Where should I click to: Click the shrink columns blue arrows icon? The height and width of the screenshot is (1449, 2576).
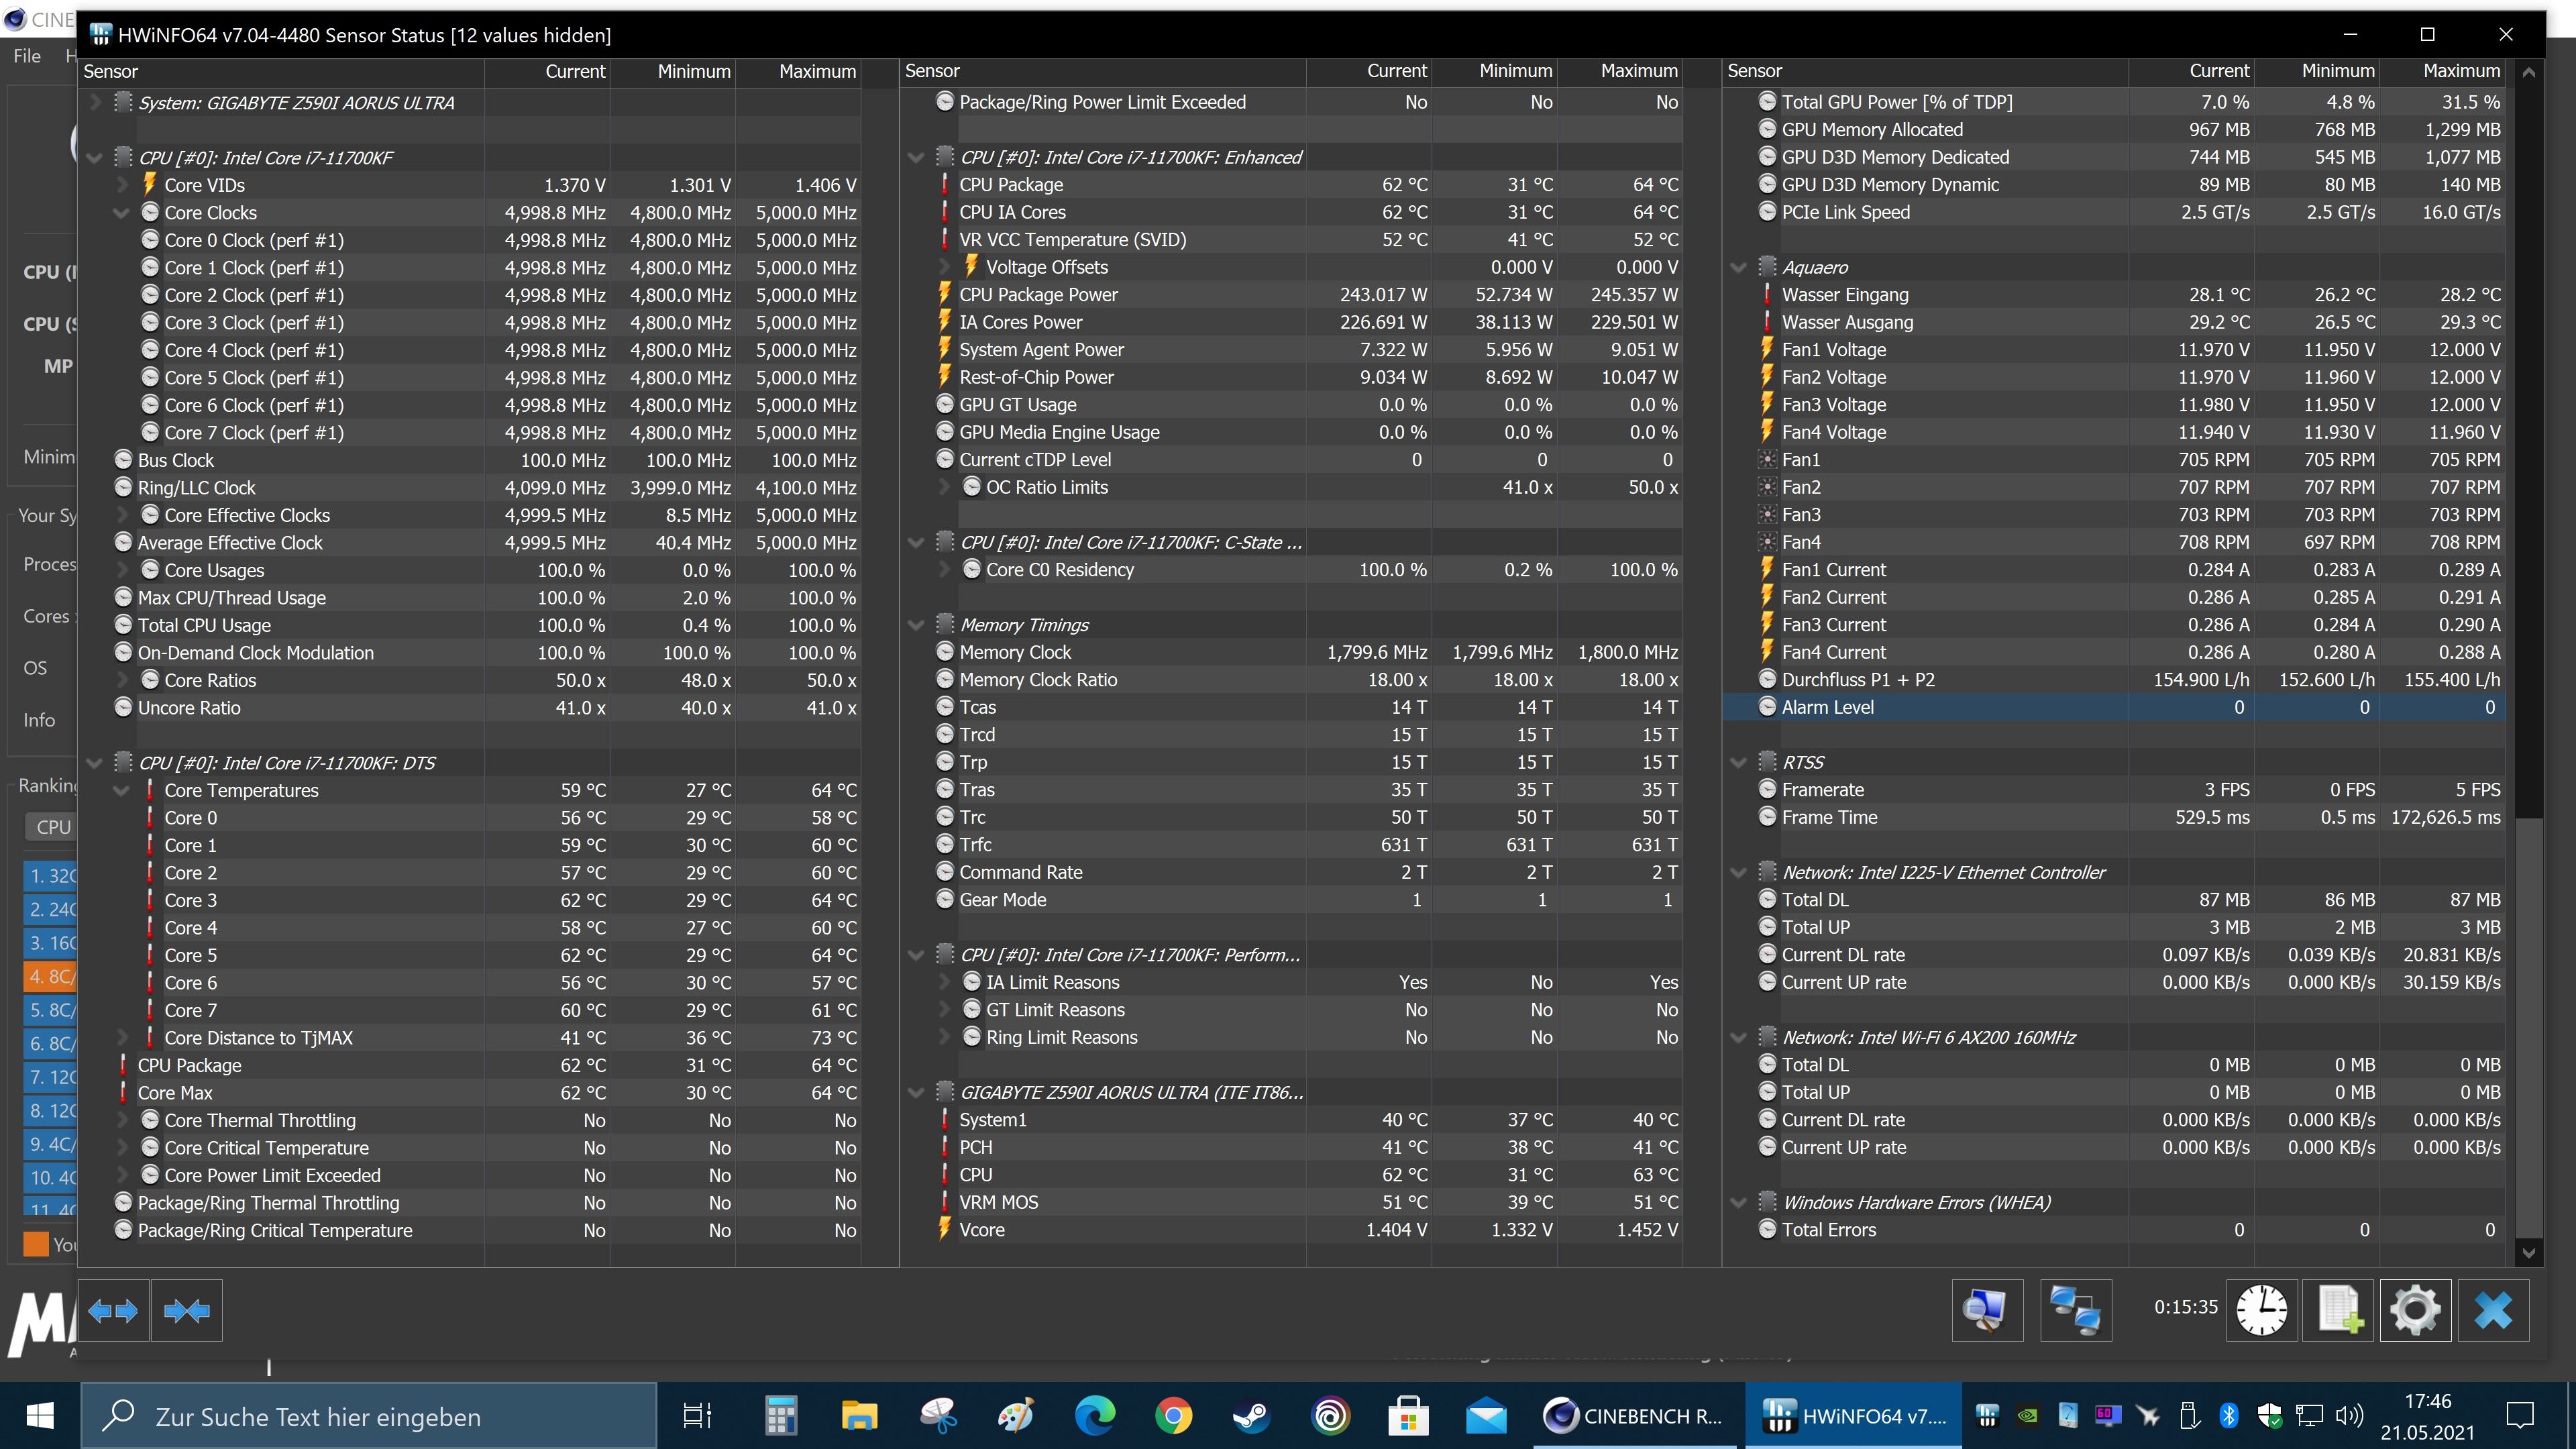coord(187,1310)
